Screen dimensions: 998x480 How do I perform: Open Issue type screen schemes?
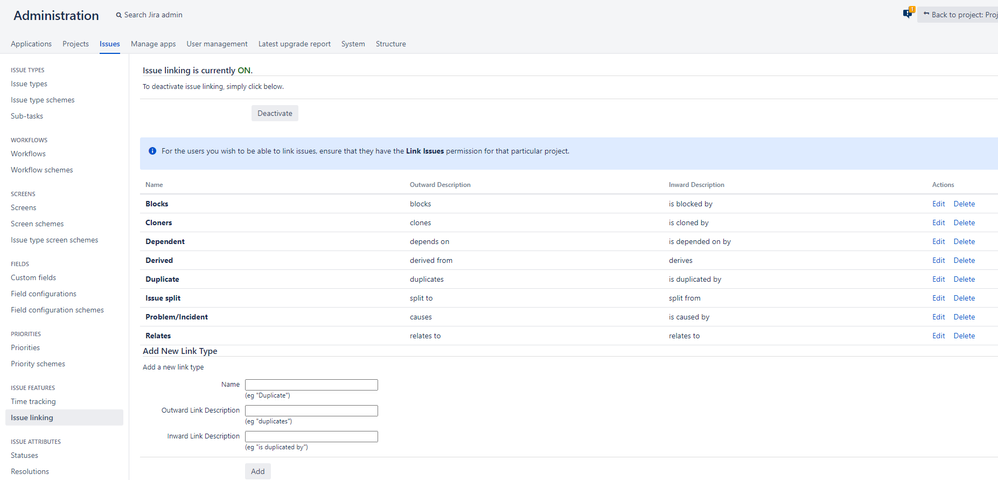click(55, 240)
